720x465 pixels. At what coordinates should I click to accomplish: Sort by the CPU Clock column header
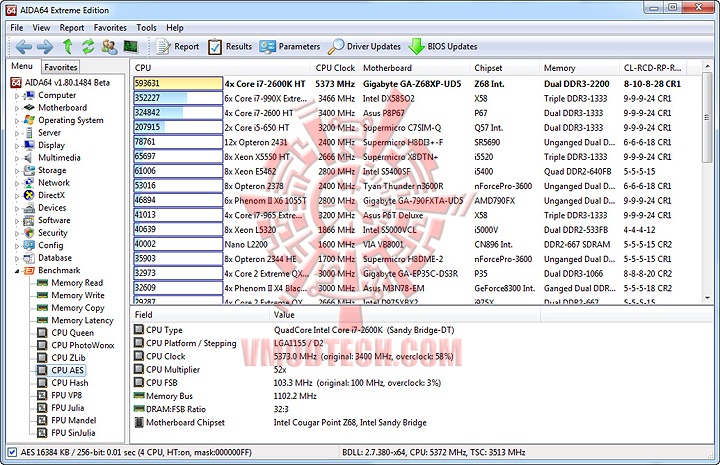(x=335, y=67)
